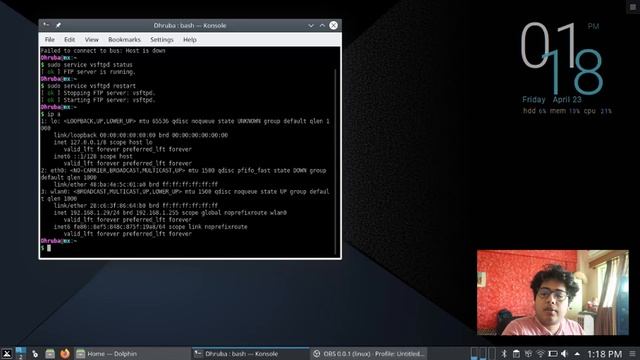Toggle the pin icon on Konsole title bar
The image size is (640, 360).
[58, 25]
